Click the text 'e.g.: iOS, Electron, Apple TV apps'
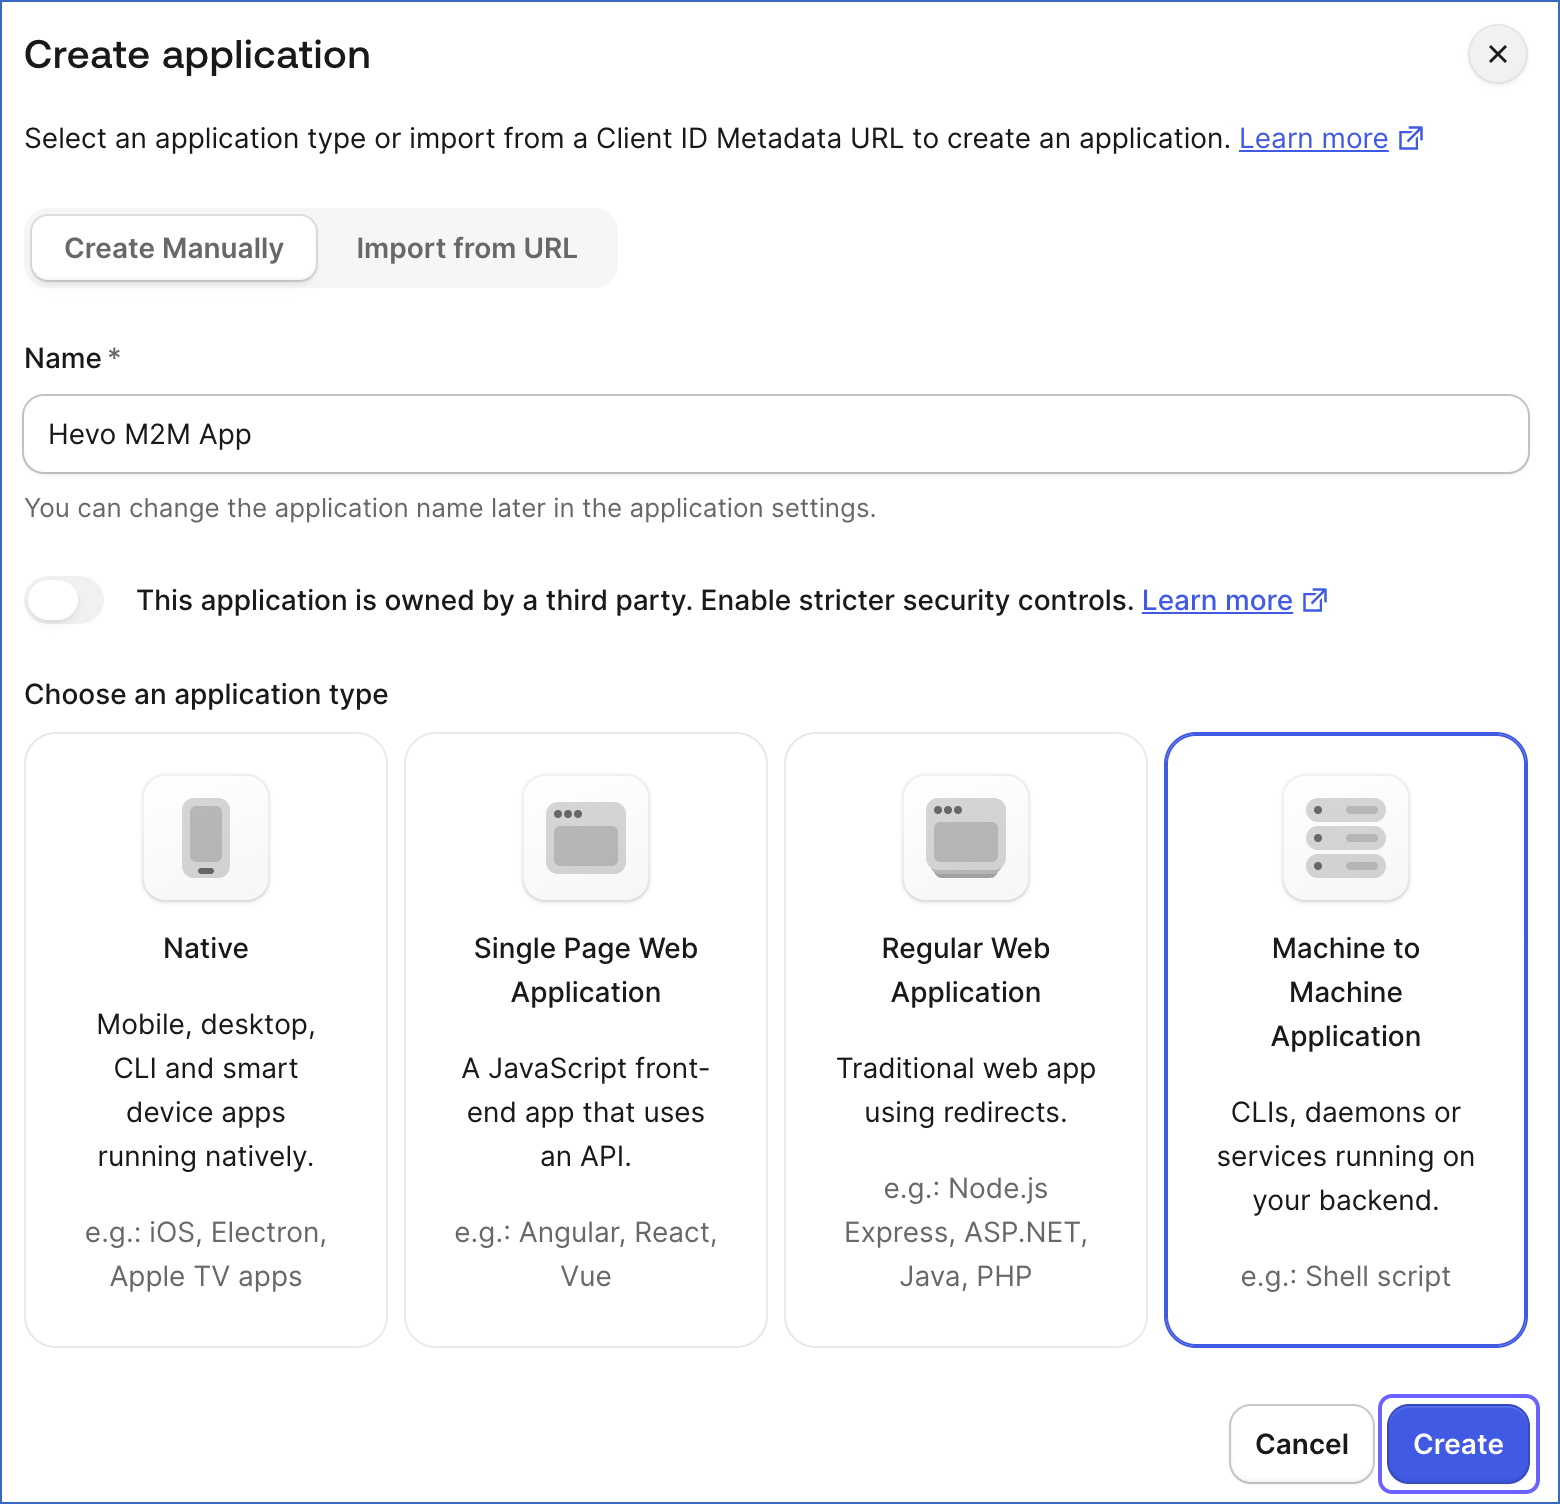The image size is (1560, 1504). point(206,1254)
